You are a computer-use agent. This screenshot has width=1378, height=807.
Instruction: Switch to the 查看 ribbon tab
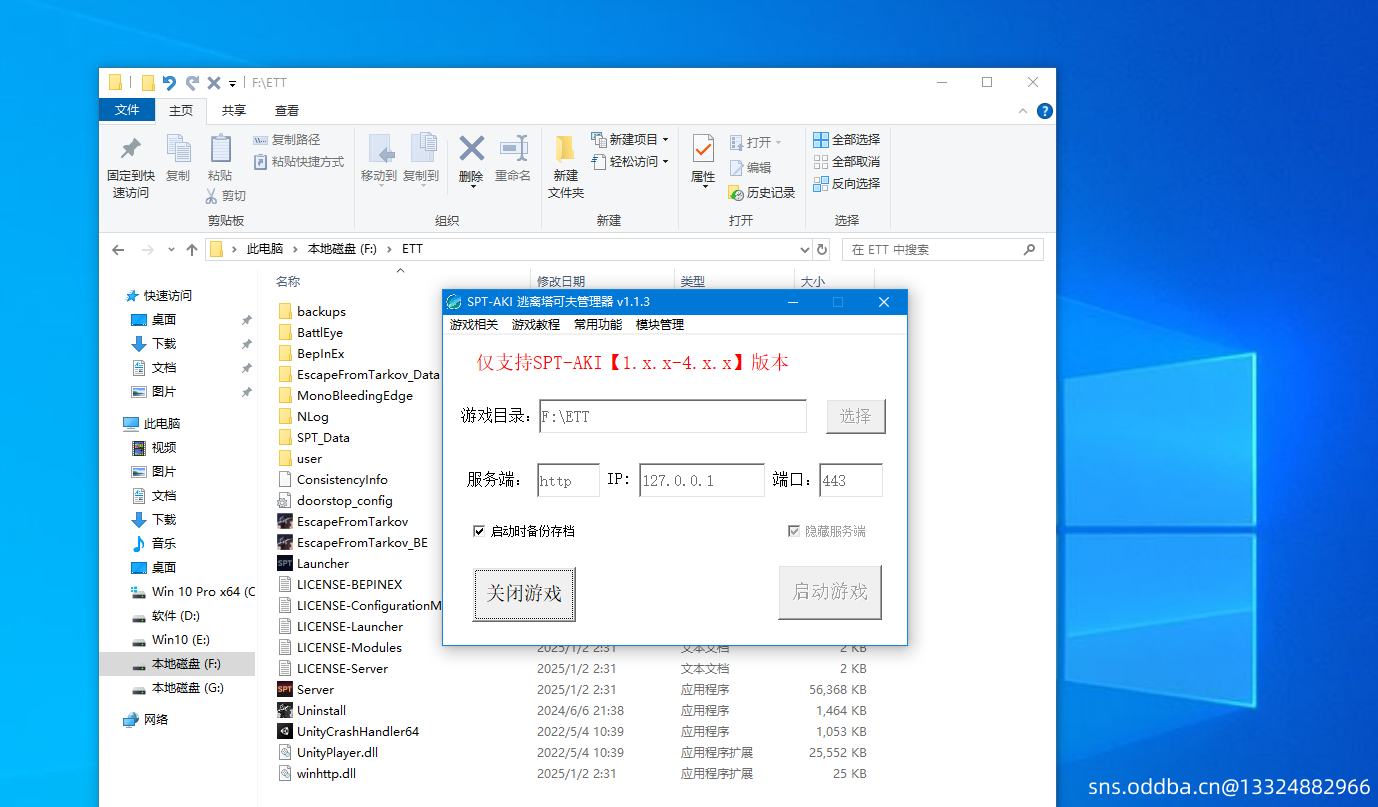click(x=287, y=111)
